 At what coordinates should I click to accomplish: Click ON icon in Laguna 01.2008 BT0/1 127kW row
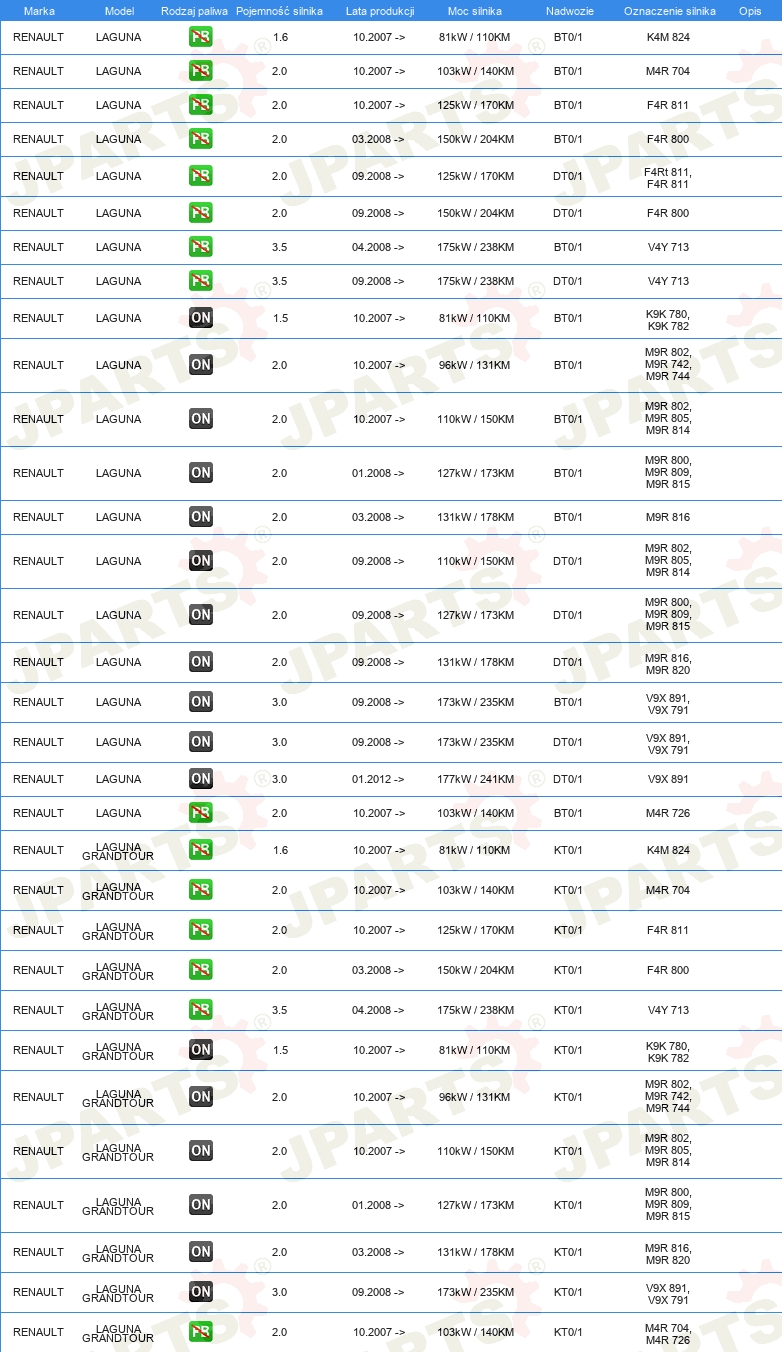click(x=201, y=473)
